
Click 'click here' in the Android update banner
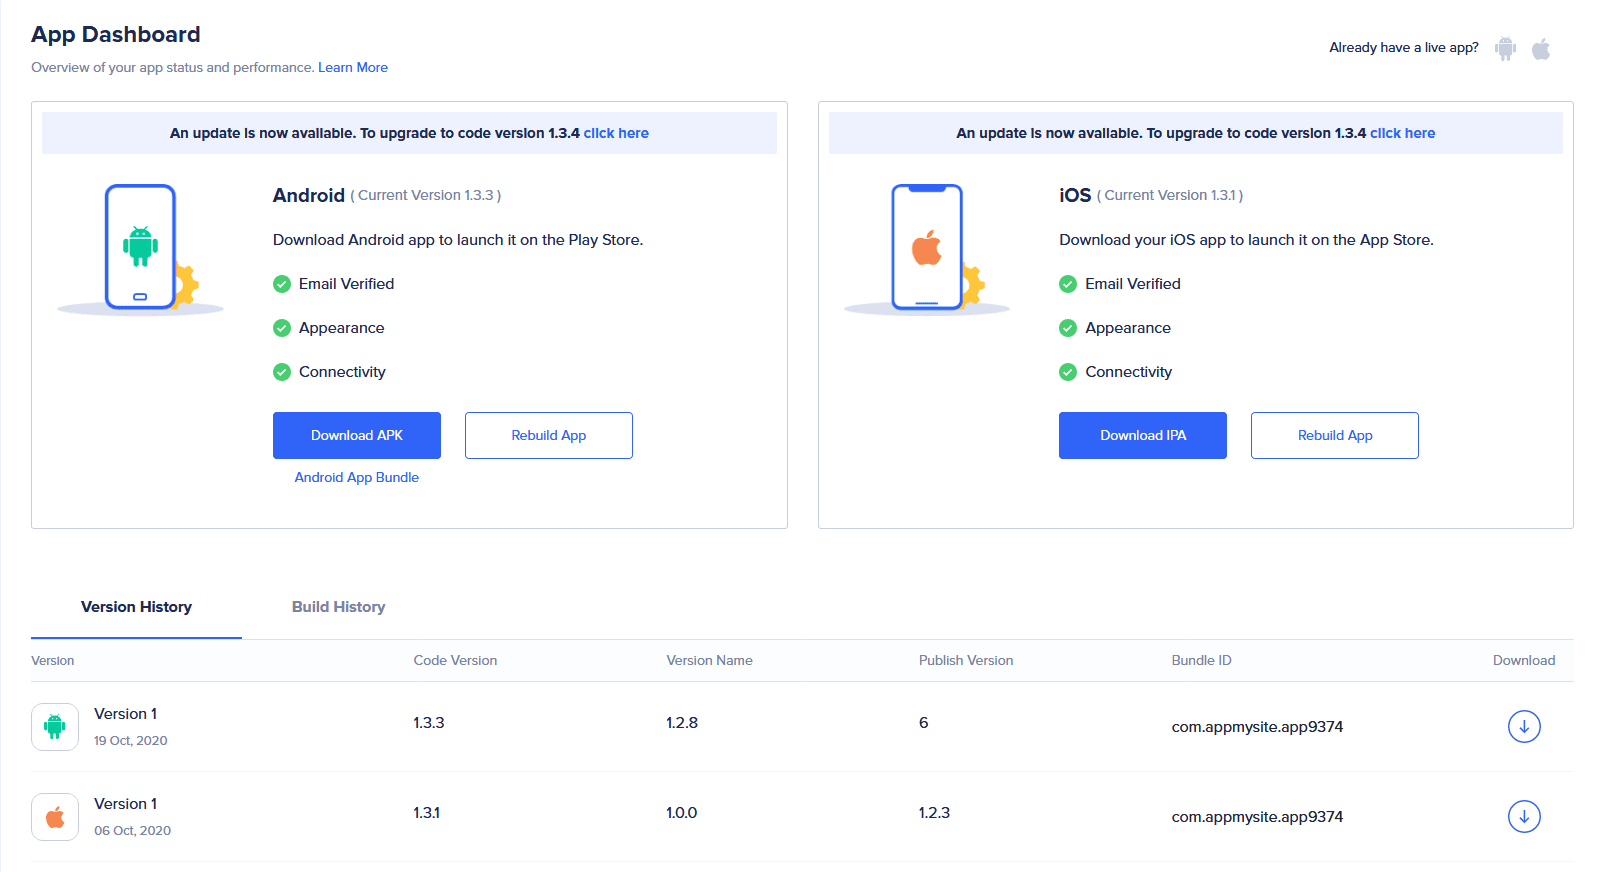[x=616, y=133]
